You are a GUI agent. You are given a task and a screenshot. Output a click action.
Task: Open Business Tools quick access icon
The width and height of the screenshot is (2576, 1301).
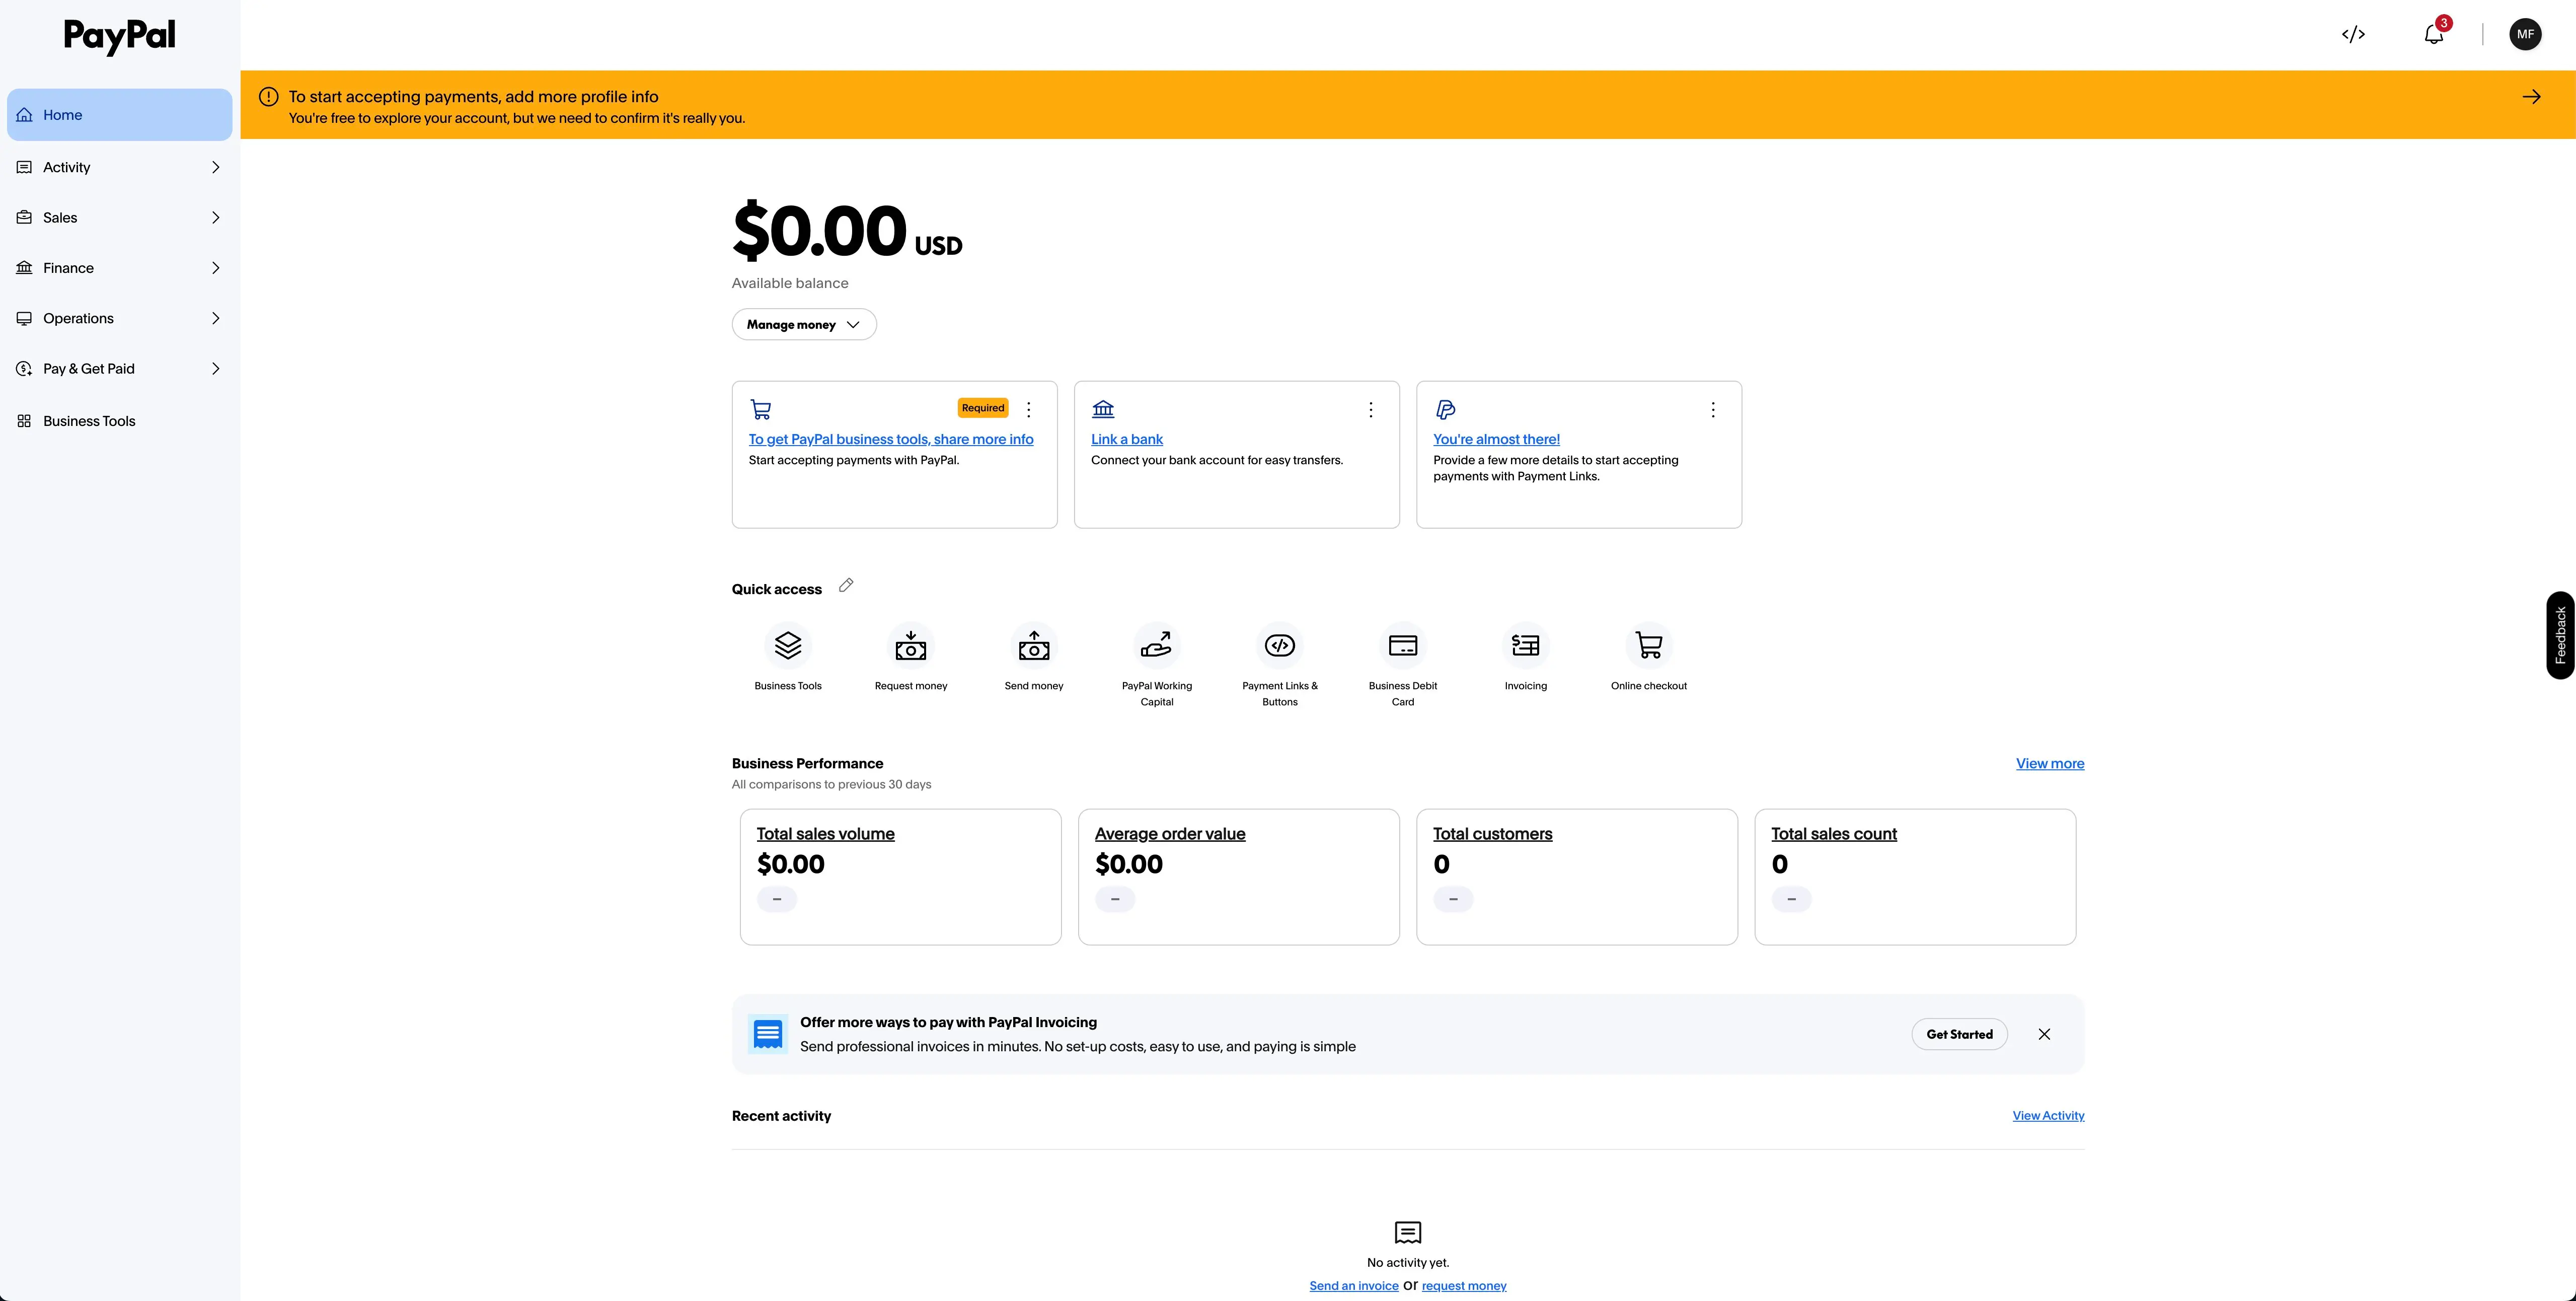pyautogui.click(x=788, y=645)
